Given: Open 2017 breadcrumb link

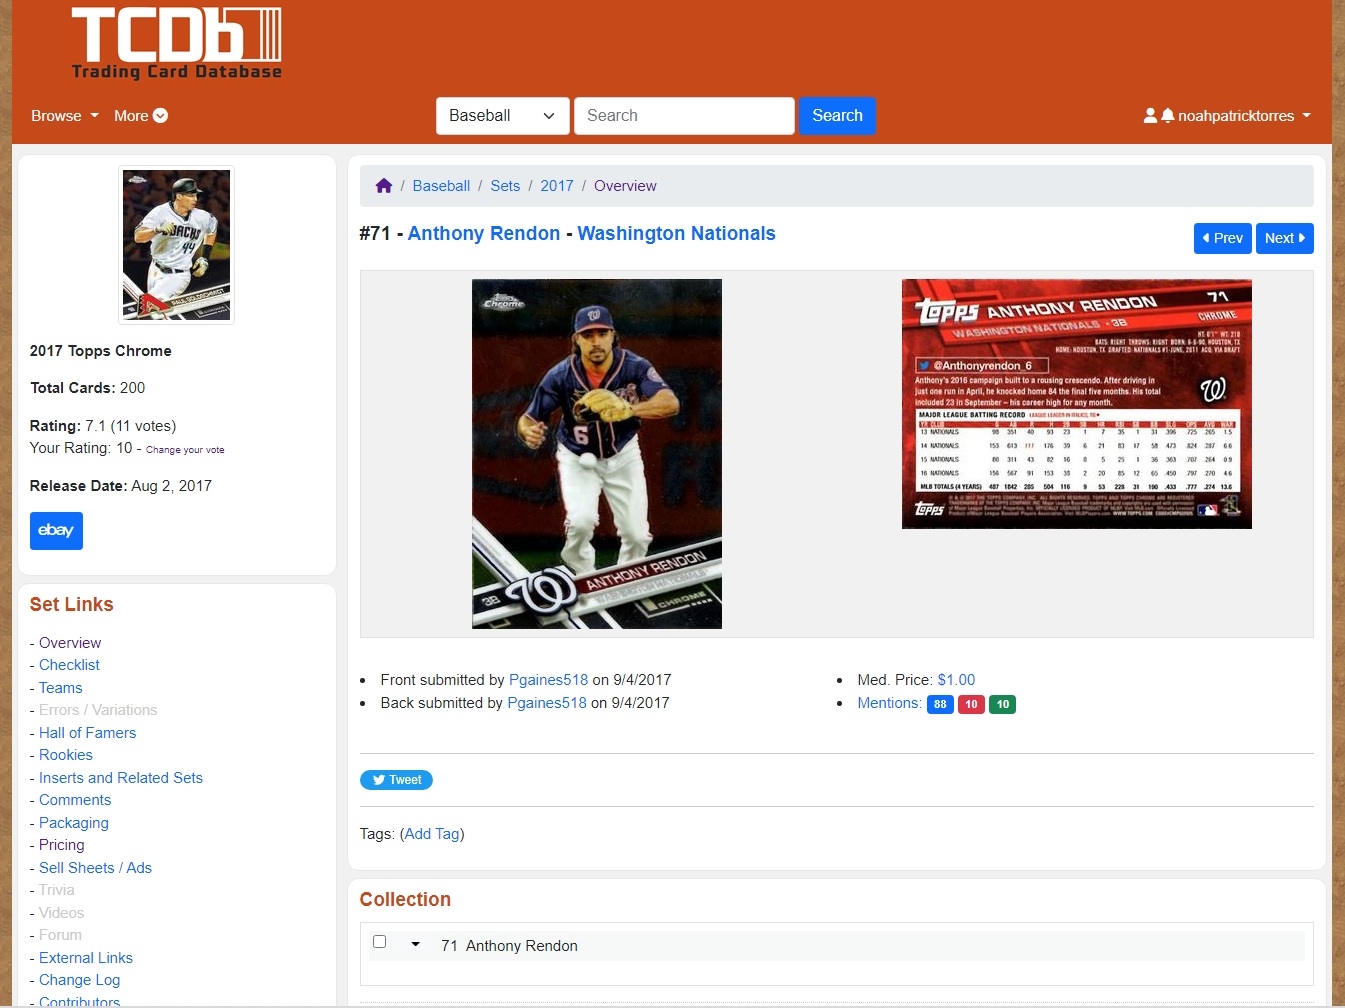Looking at the screenshot, I should pos(557,186).
